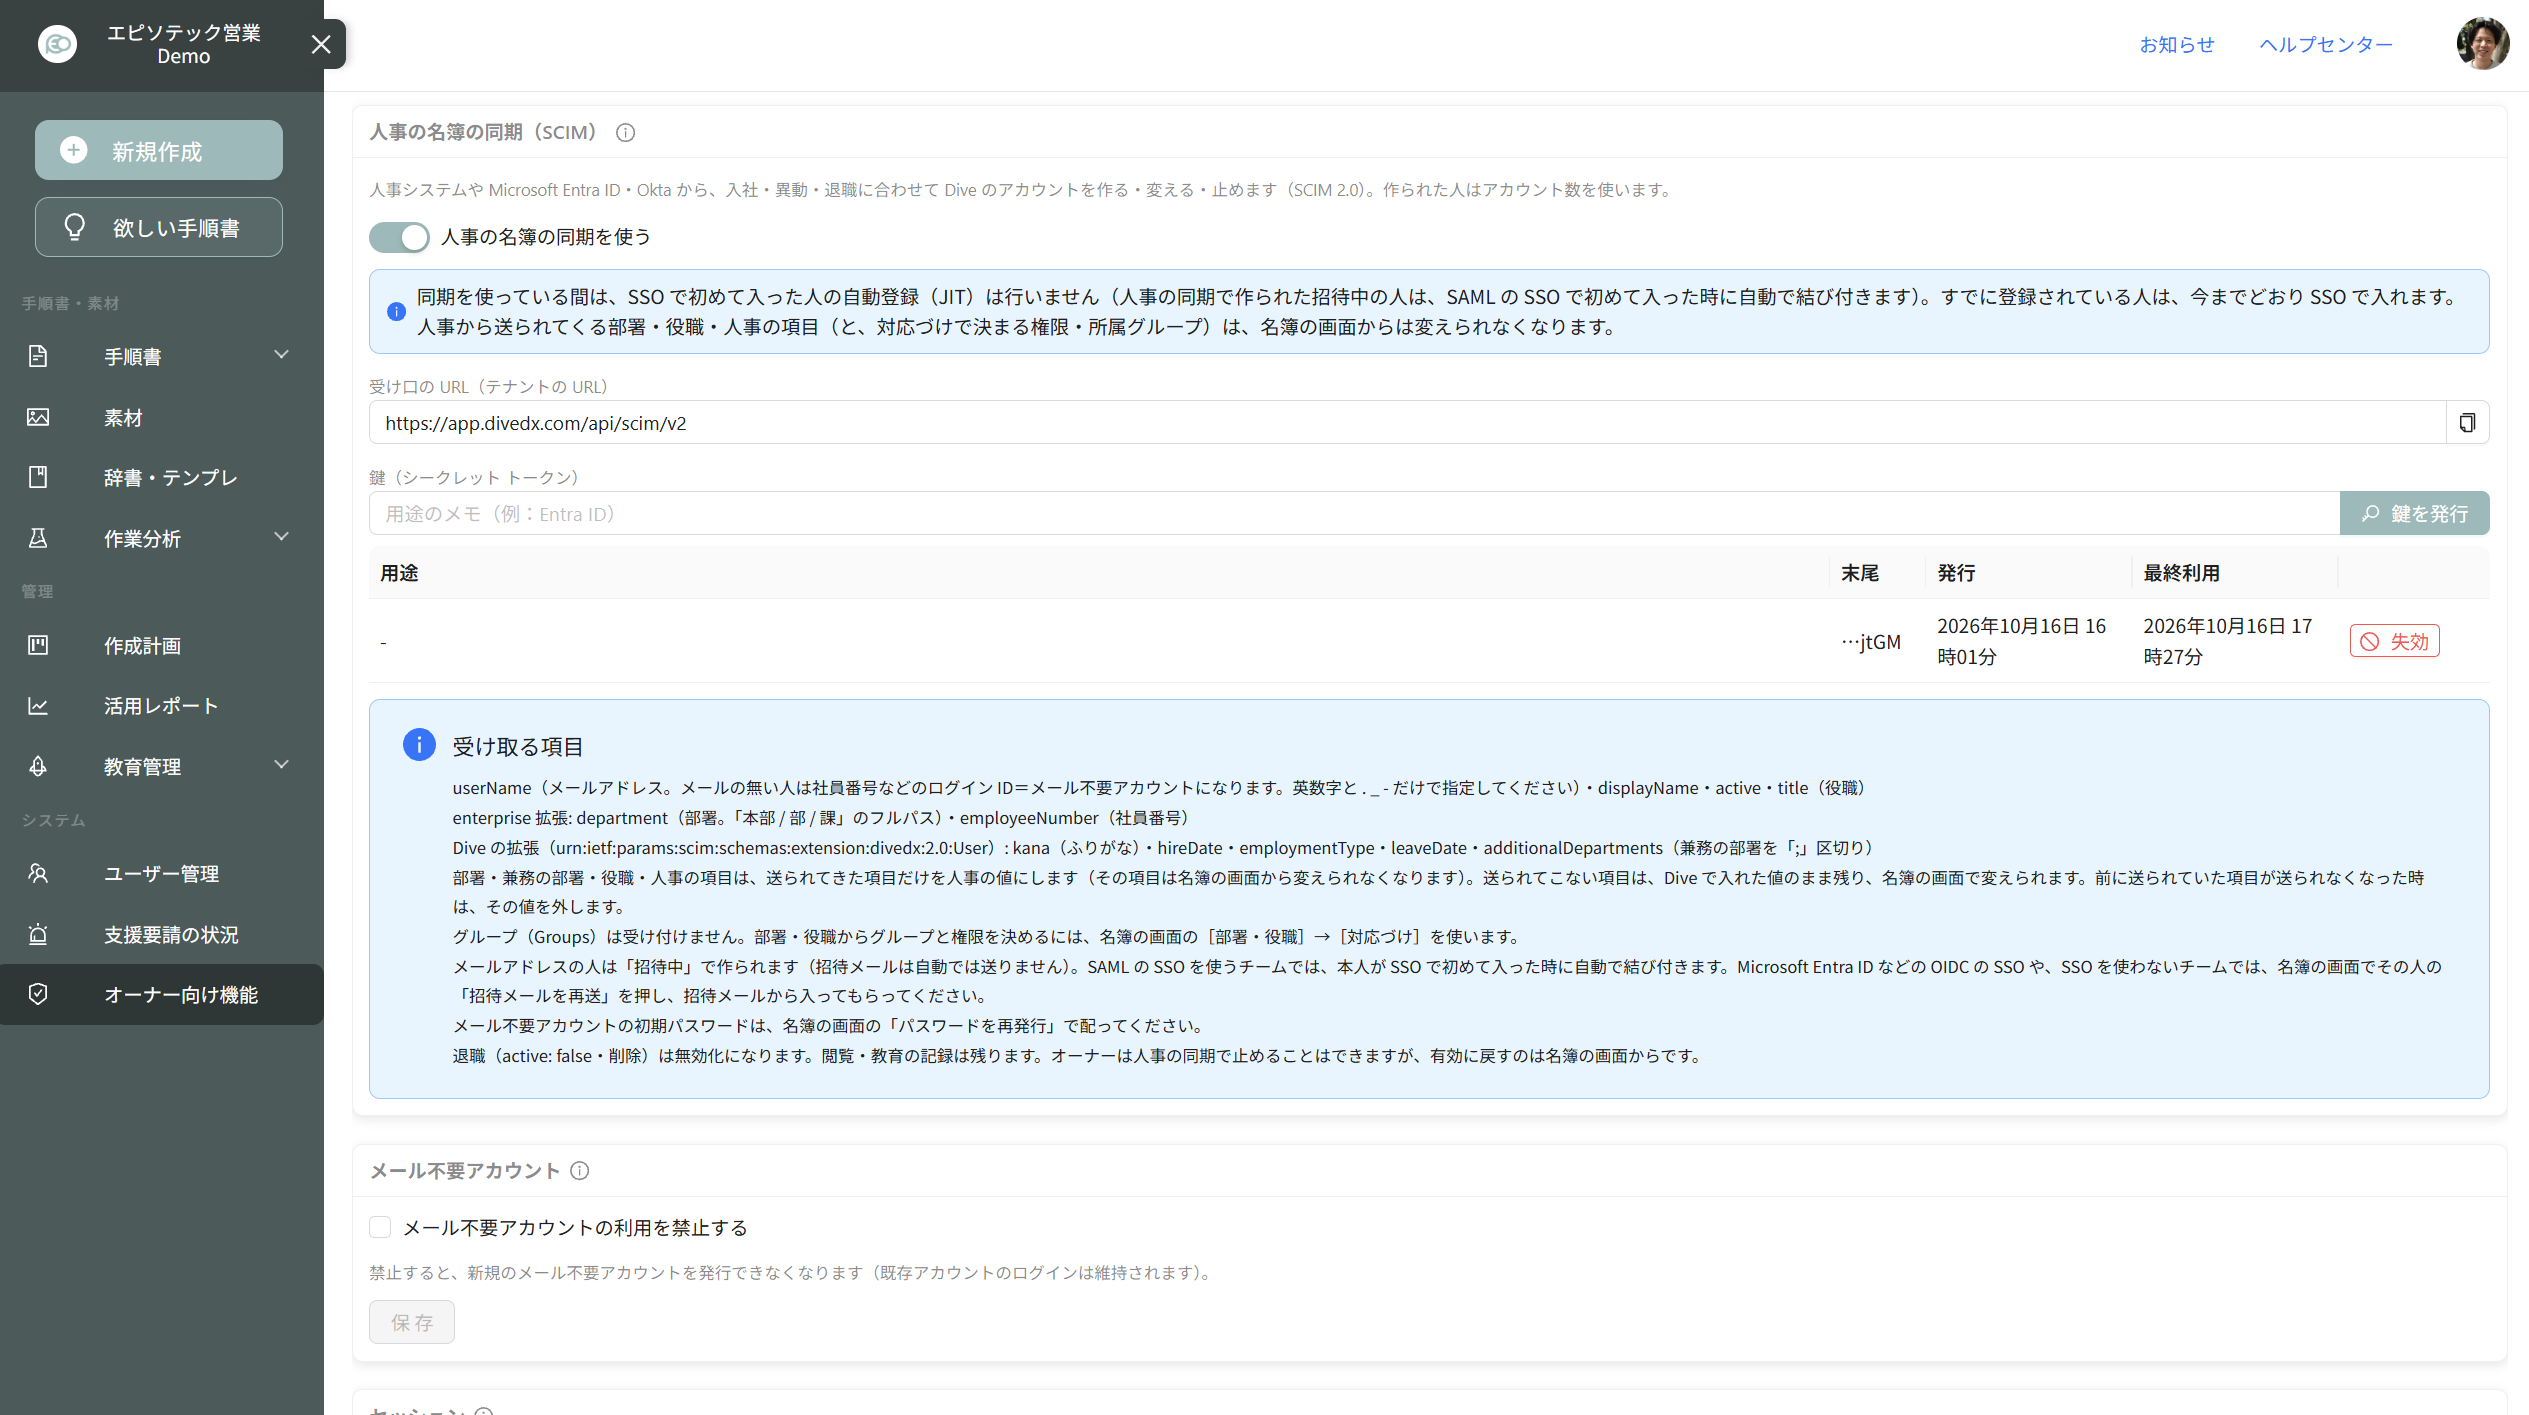Click the ユーザー管理 menu label
This screenshot has width=2529, height=1415.
pyautogui.click(x=161, y=874)
